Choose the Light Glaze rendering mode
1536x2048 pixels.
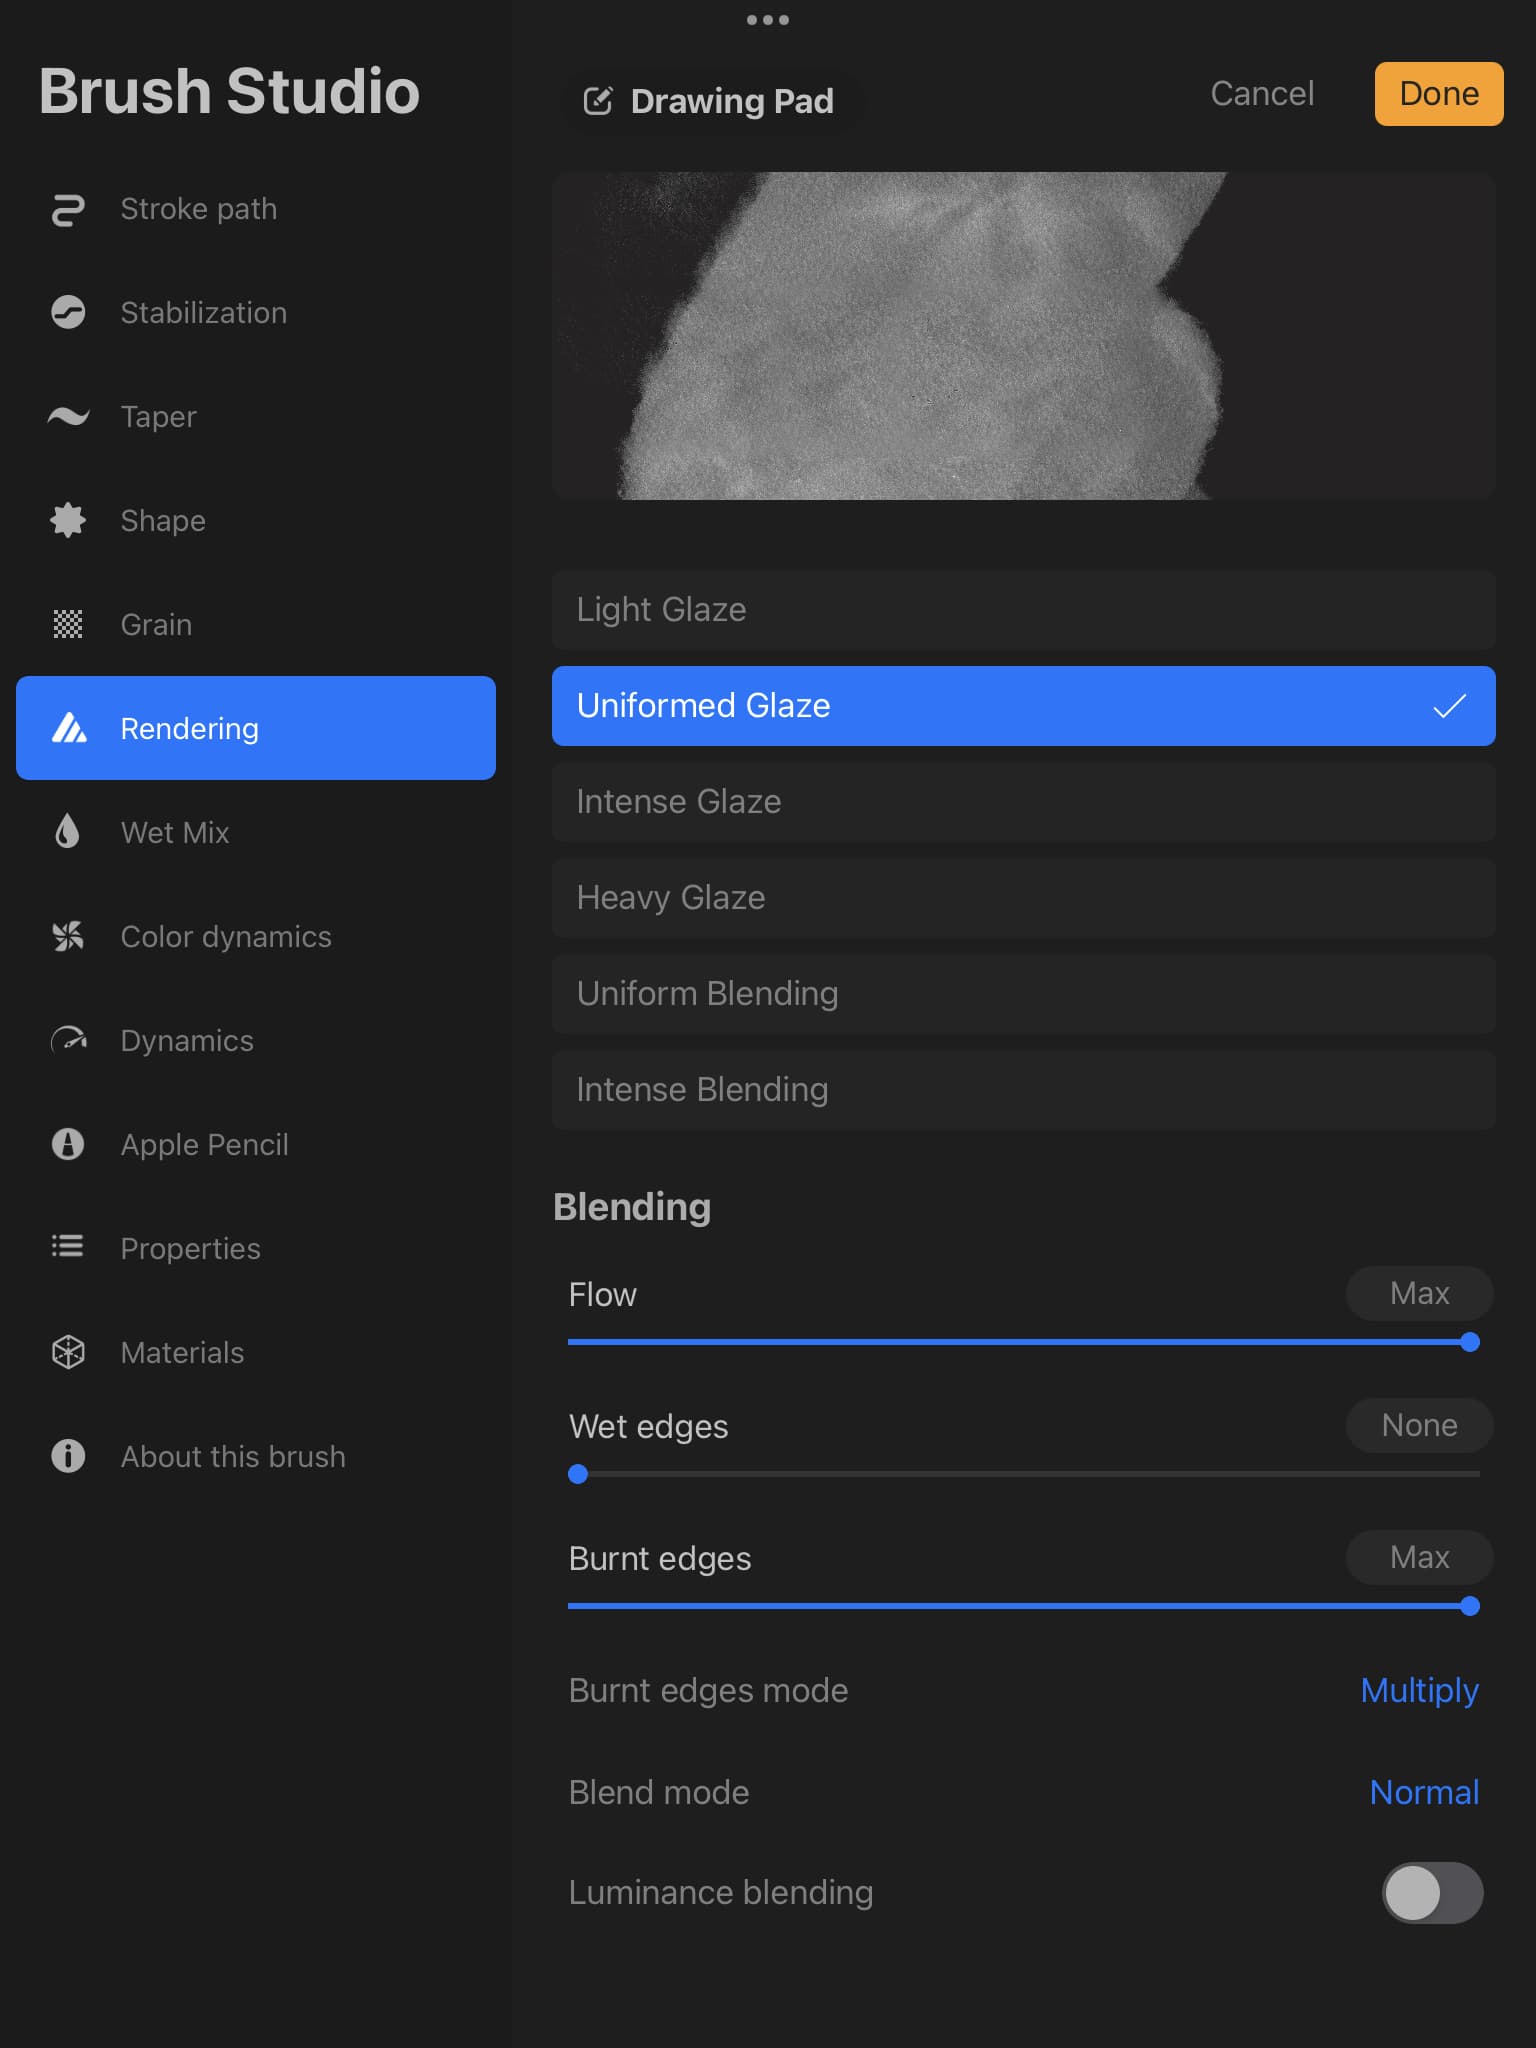1023,610
